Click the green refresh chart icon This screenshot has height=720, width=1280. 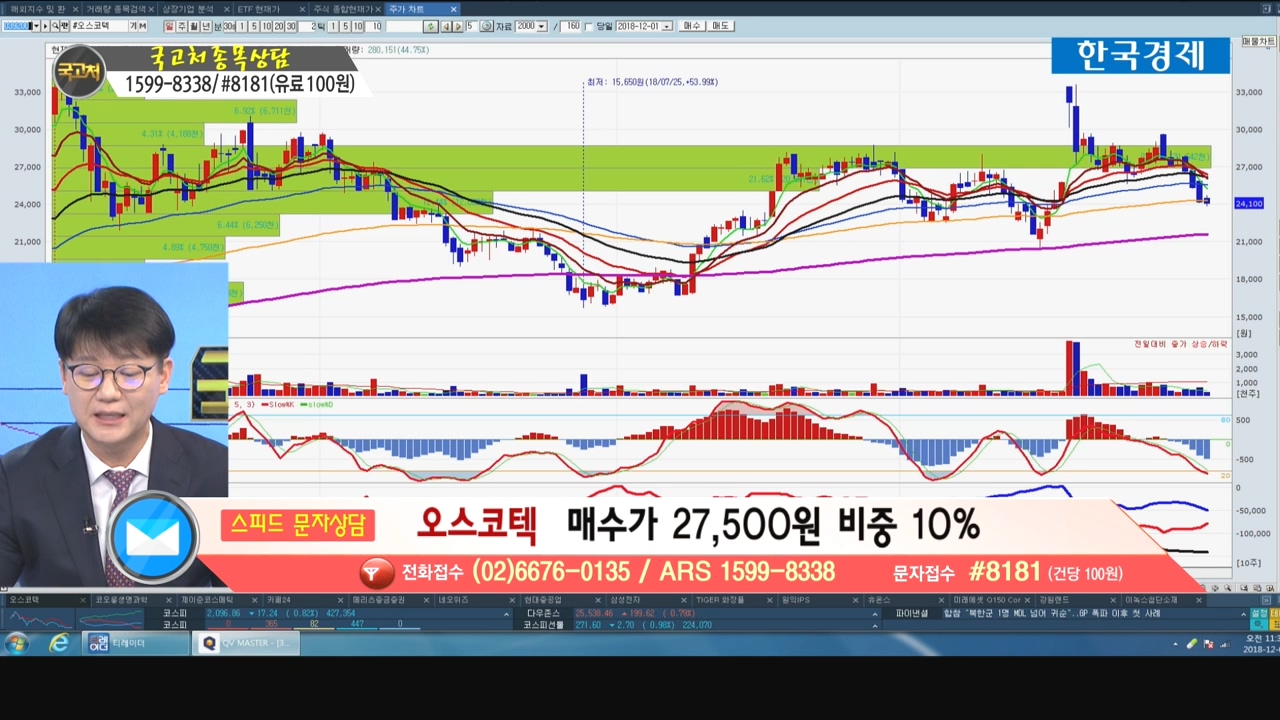coord(431,26)
